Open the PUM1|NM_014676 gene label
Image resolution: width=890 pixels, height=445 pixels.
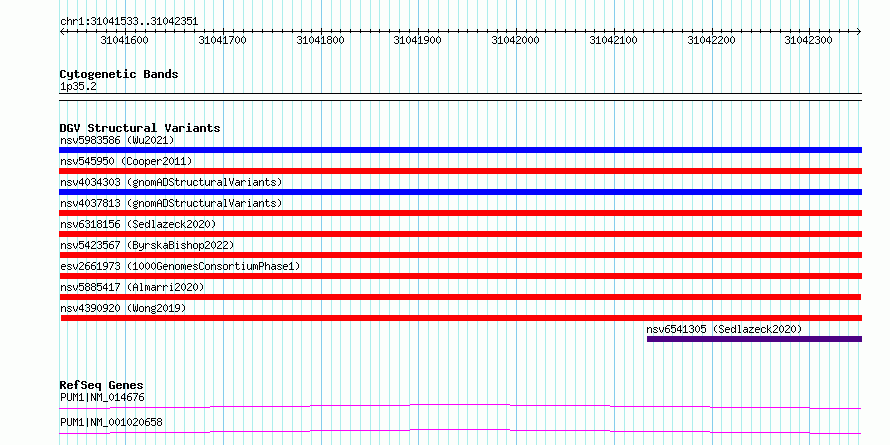point(102,397)
